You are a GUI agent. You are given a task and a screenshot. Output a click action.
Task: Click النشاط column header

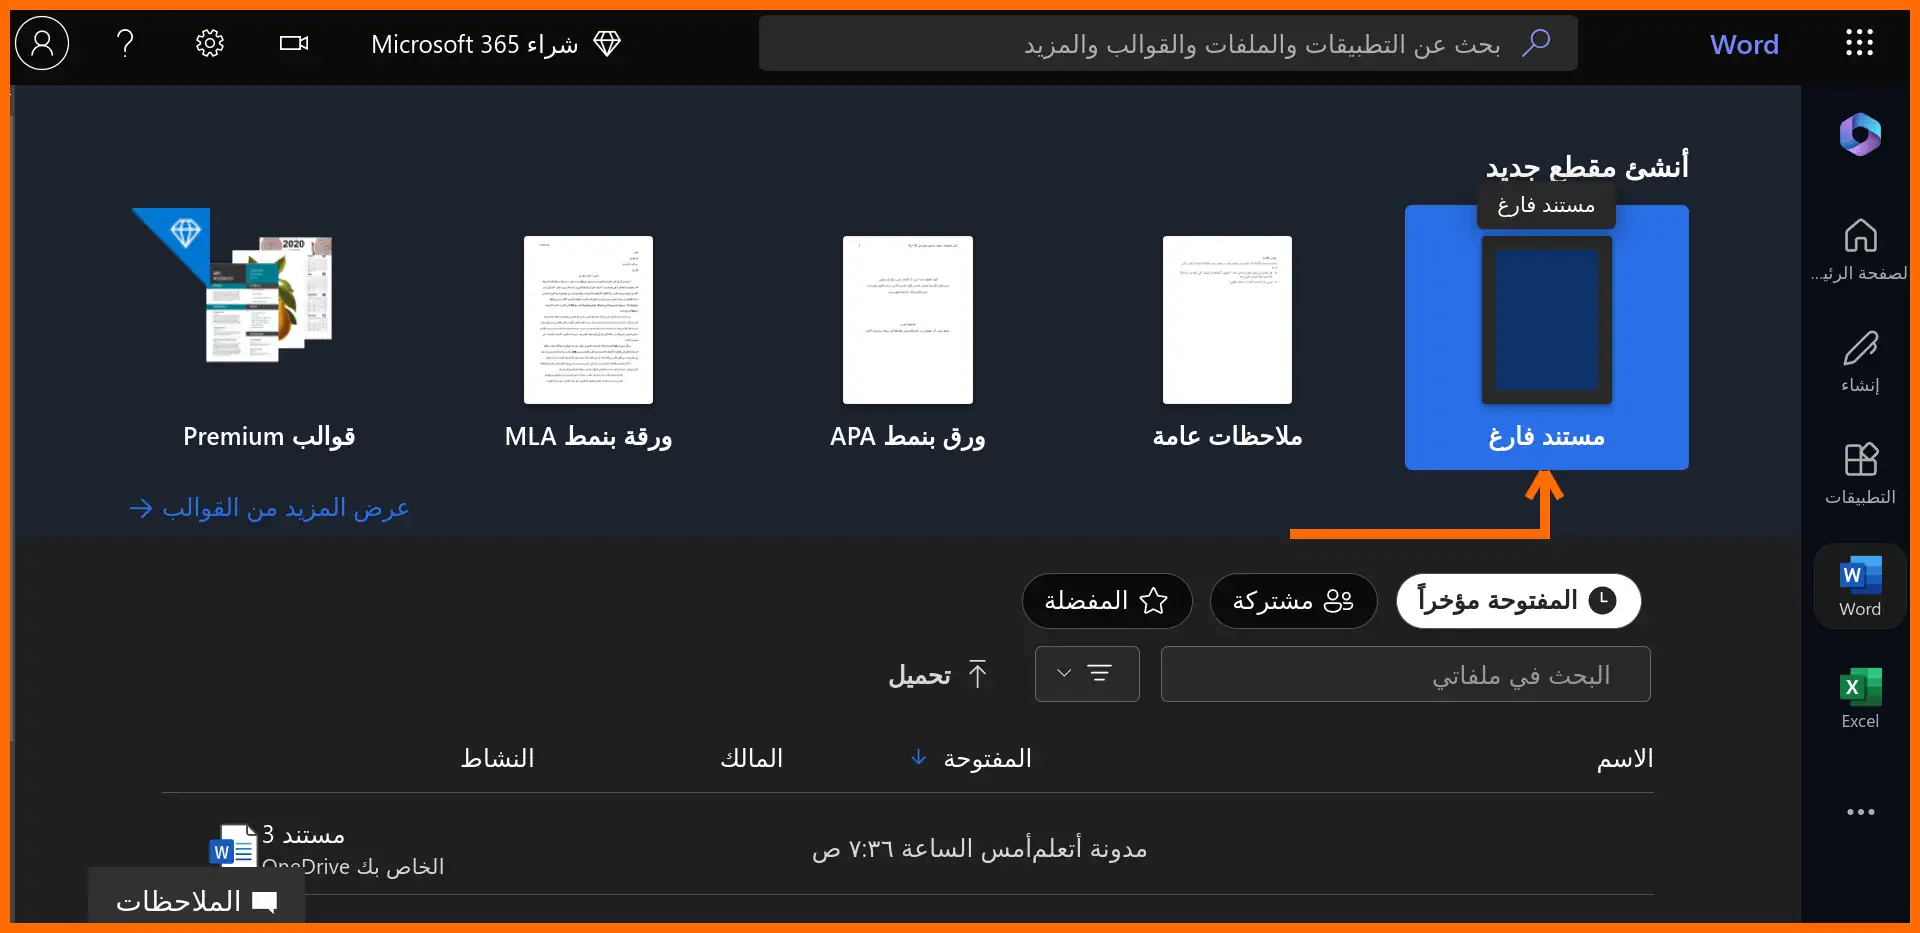497,759
